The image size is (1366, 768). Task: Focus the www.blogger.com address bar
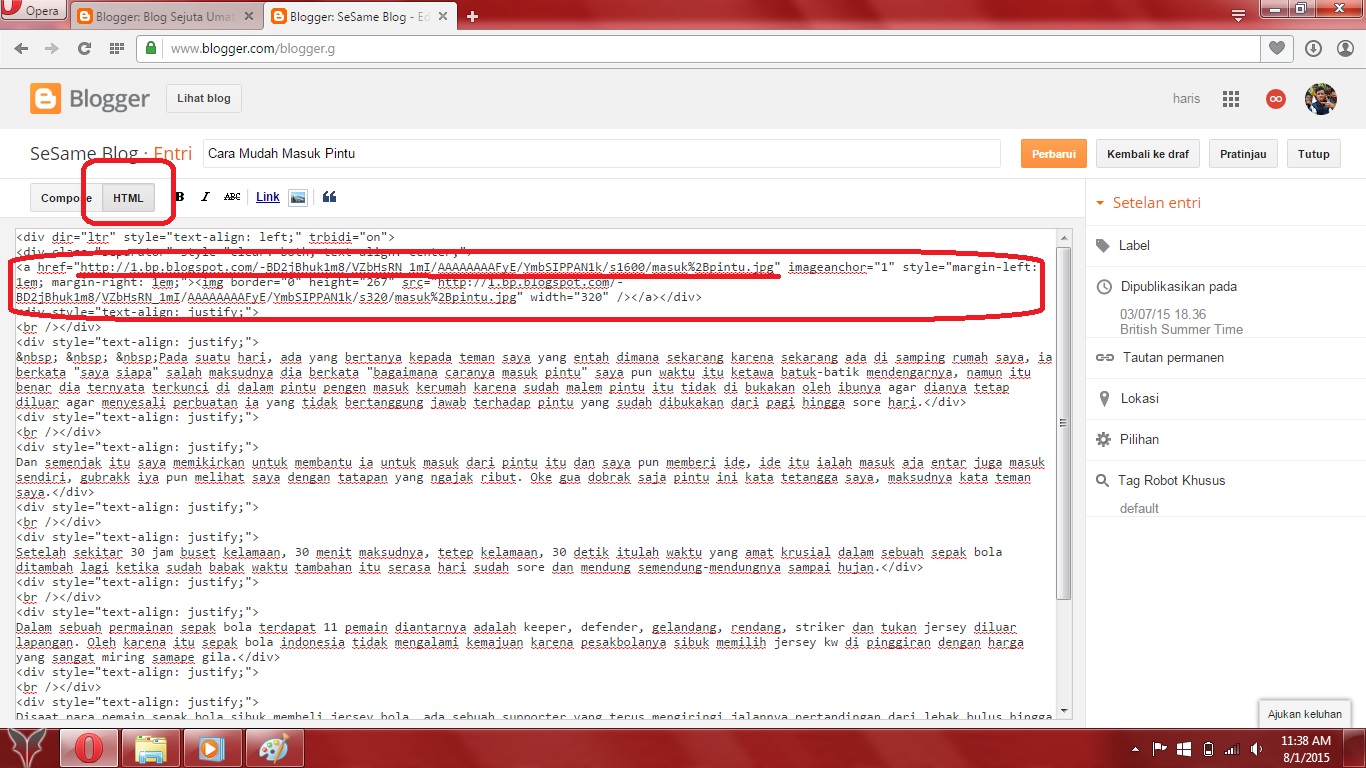tap(700, 48)
